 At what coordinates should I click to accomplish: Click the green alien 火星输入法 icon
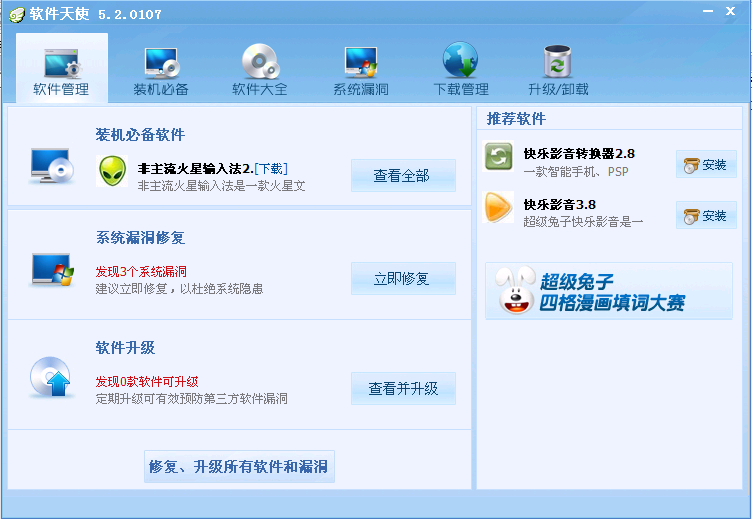click(112, 171)
